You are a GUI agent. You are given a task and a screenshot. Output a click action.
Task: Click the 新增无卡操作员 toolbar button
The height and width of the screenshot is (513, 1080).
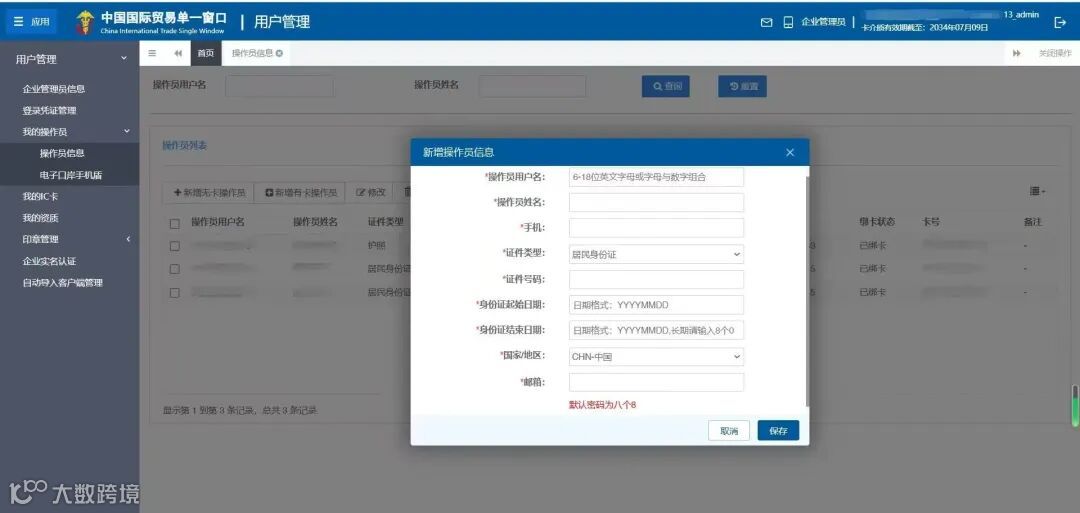(209, 193)
